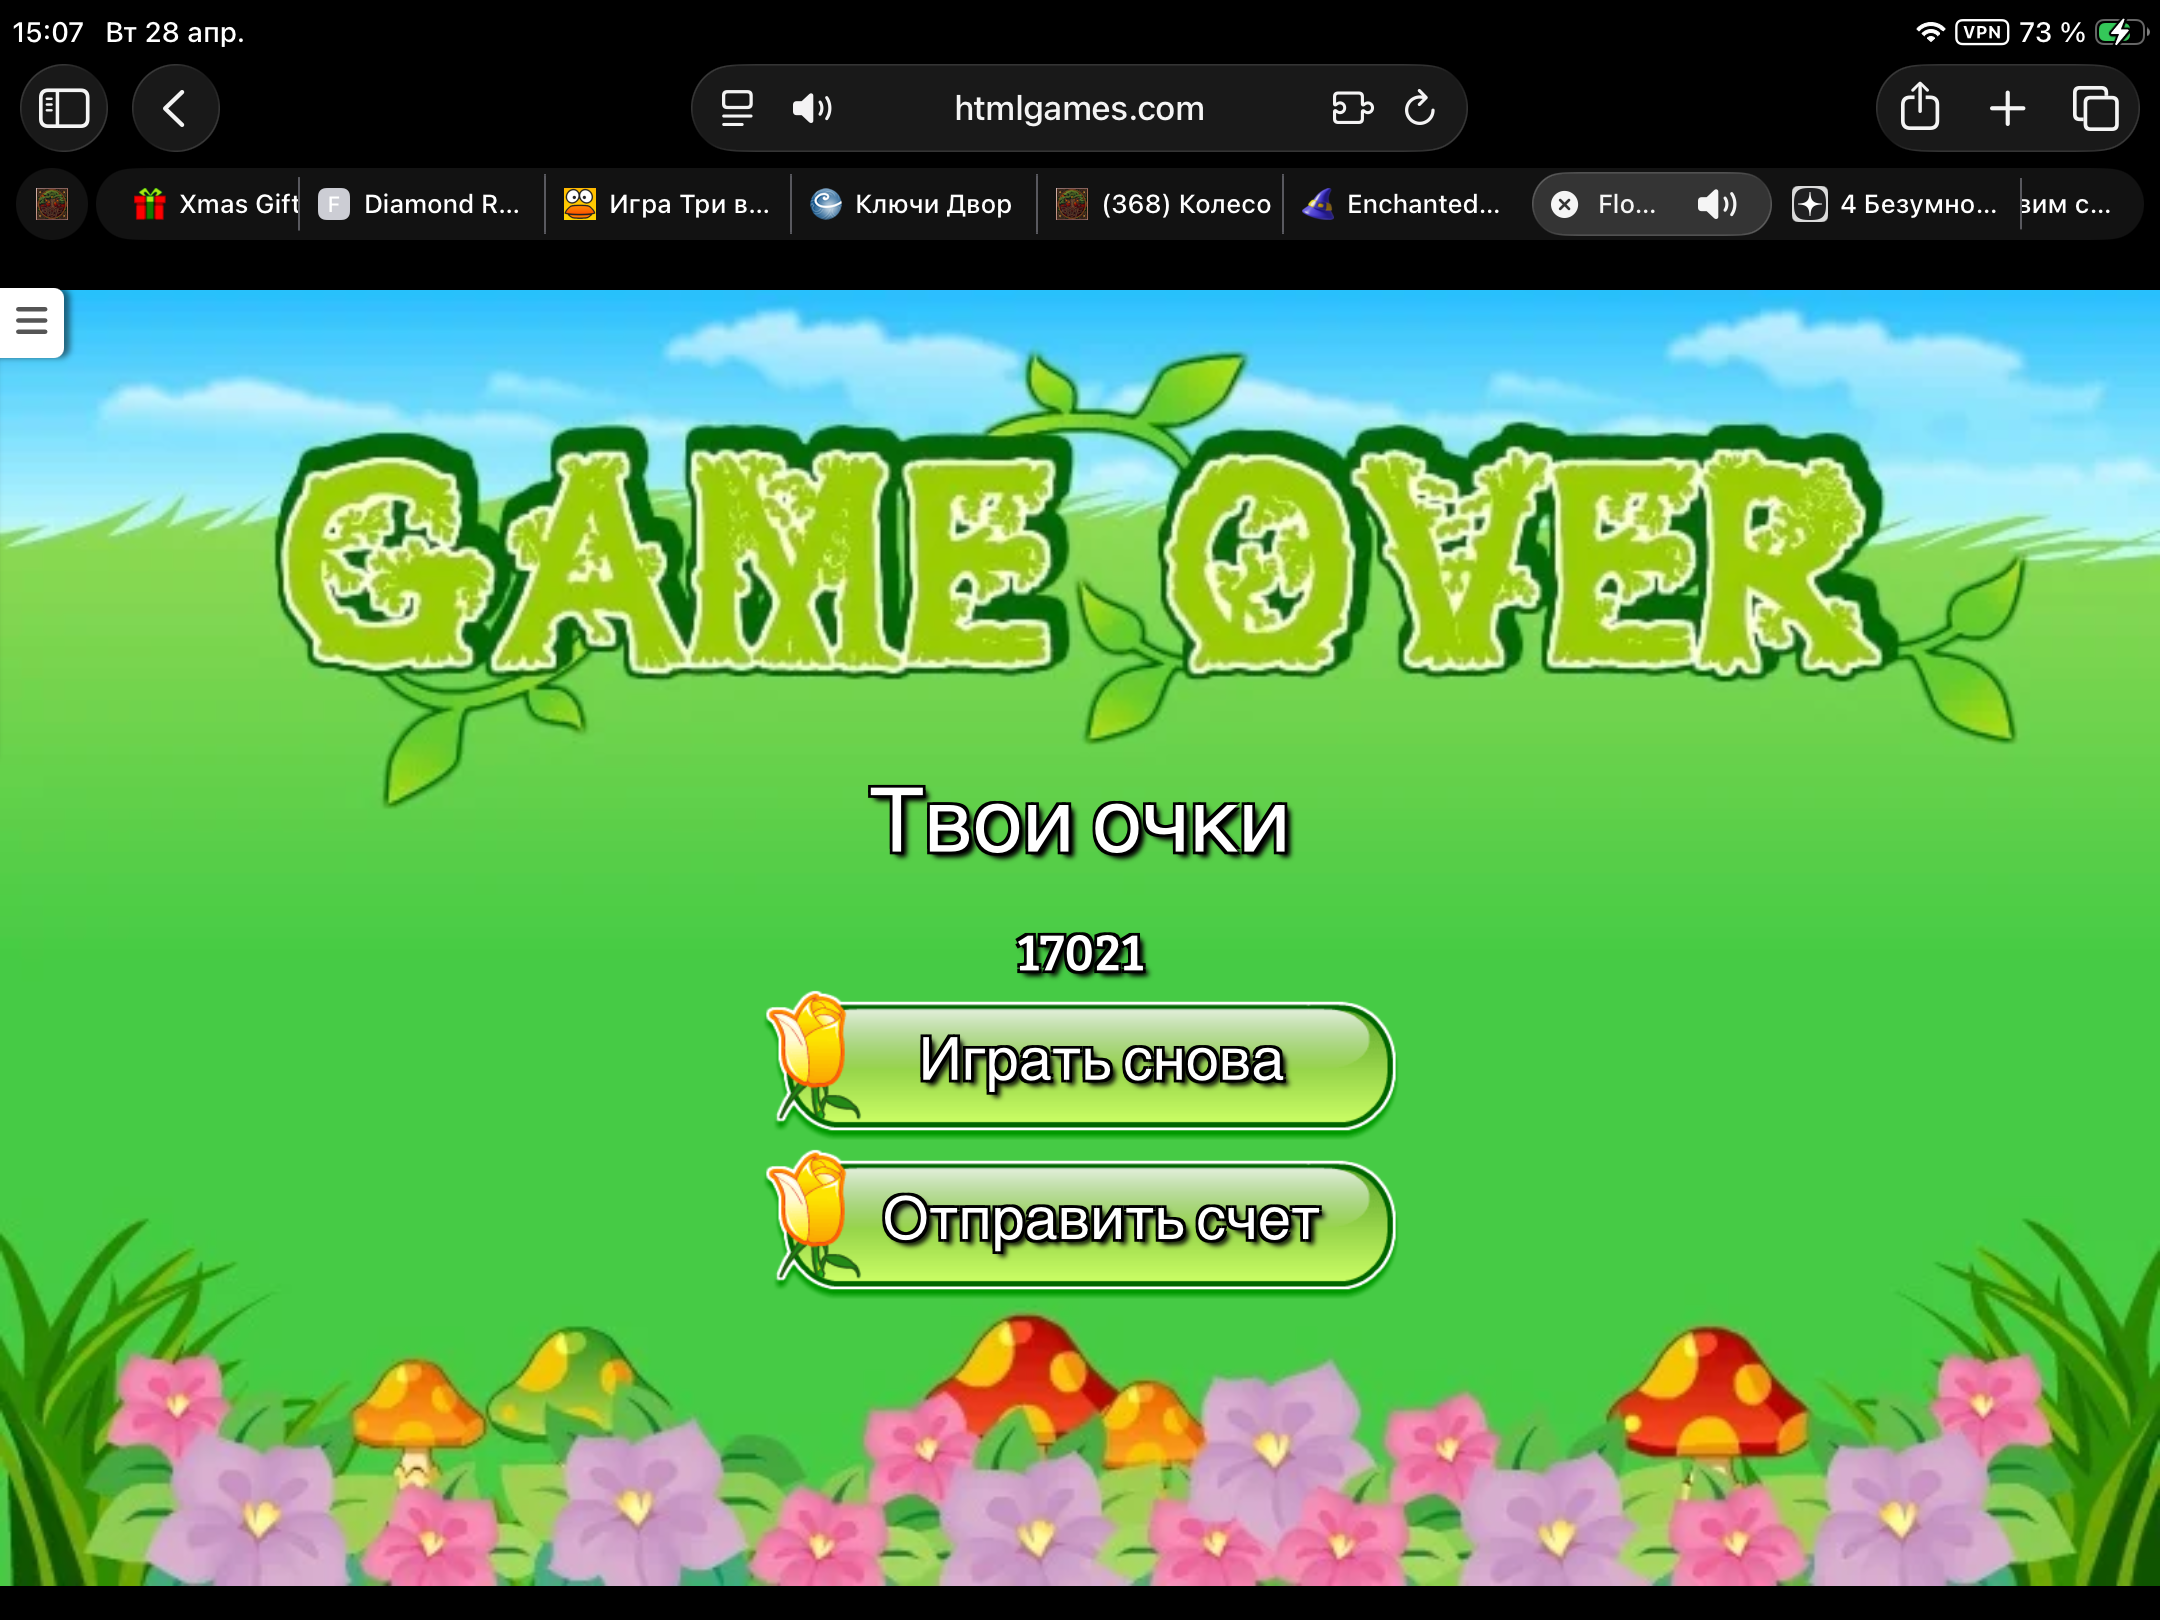Close the active Flo... tab
Image resolution: width=2160 pixels, height=1620 pixels.
(1565, 204)
